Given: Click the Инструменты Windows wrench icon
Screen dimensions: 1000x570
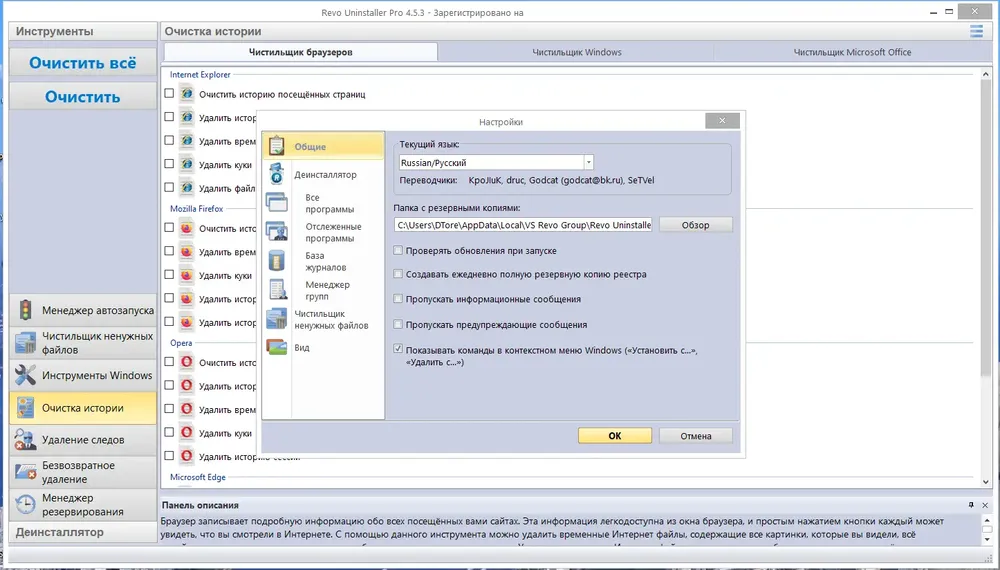Looking at the screenshot, I should 25,375.
